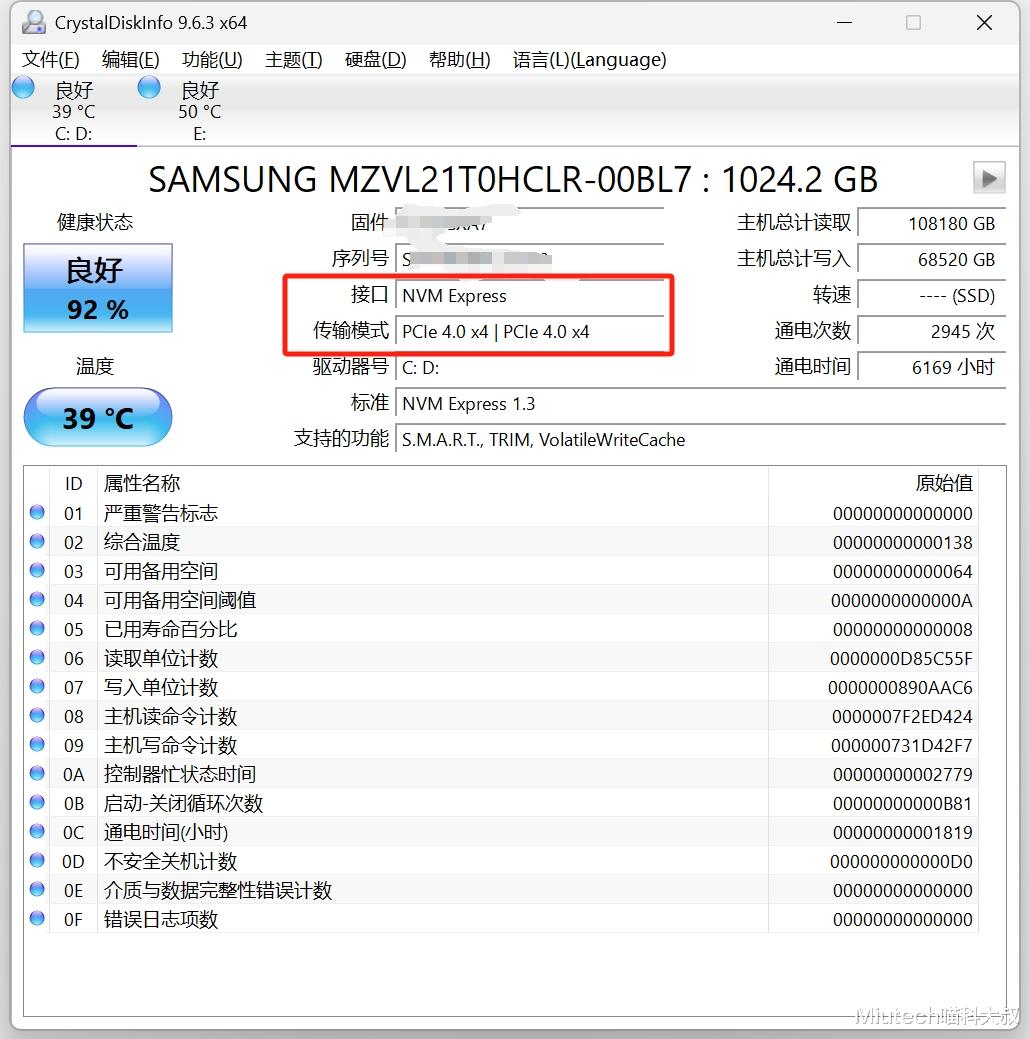Click the 良好 92 % health status button
This screenshot has width=1030, height=1039.
point(98,288)
